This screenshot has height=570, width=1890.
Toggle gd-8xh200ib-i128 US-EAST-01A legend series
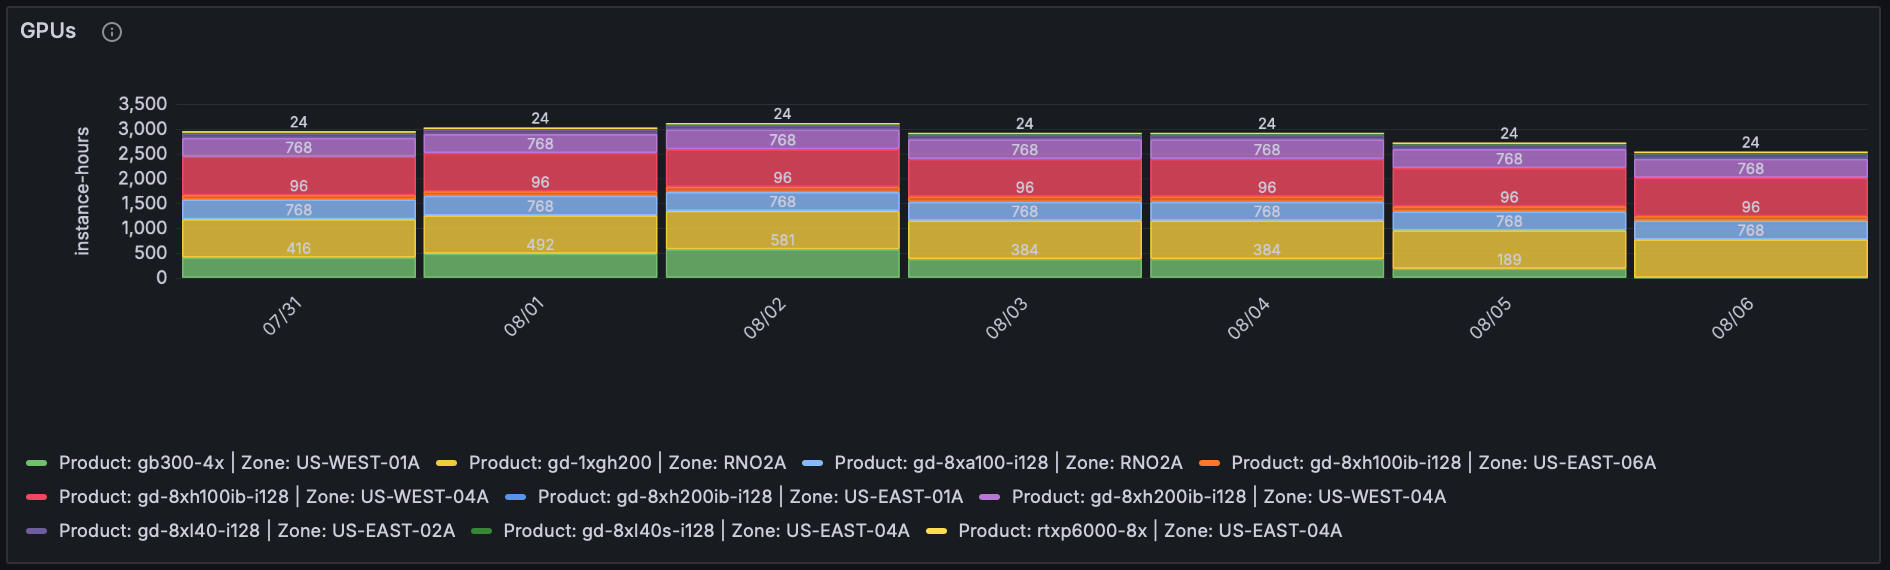click(750, 497)
